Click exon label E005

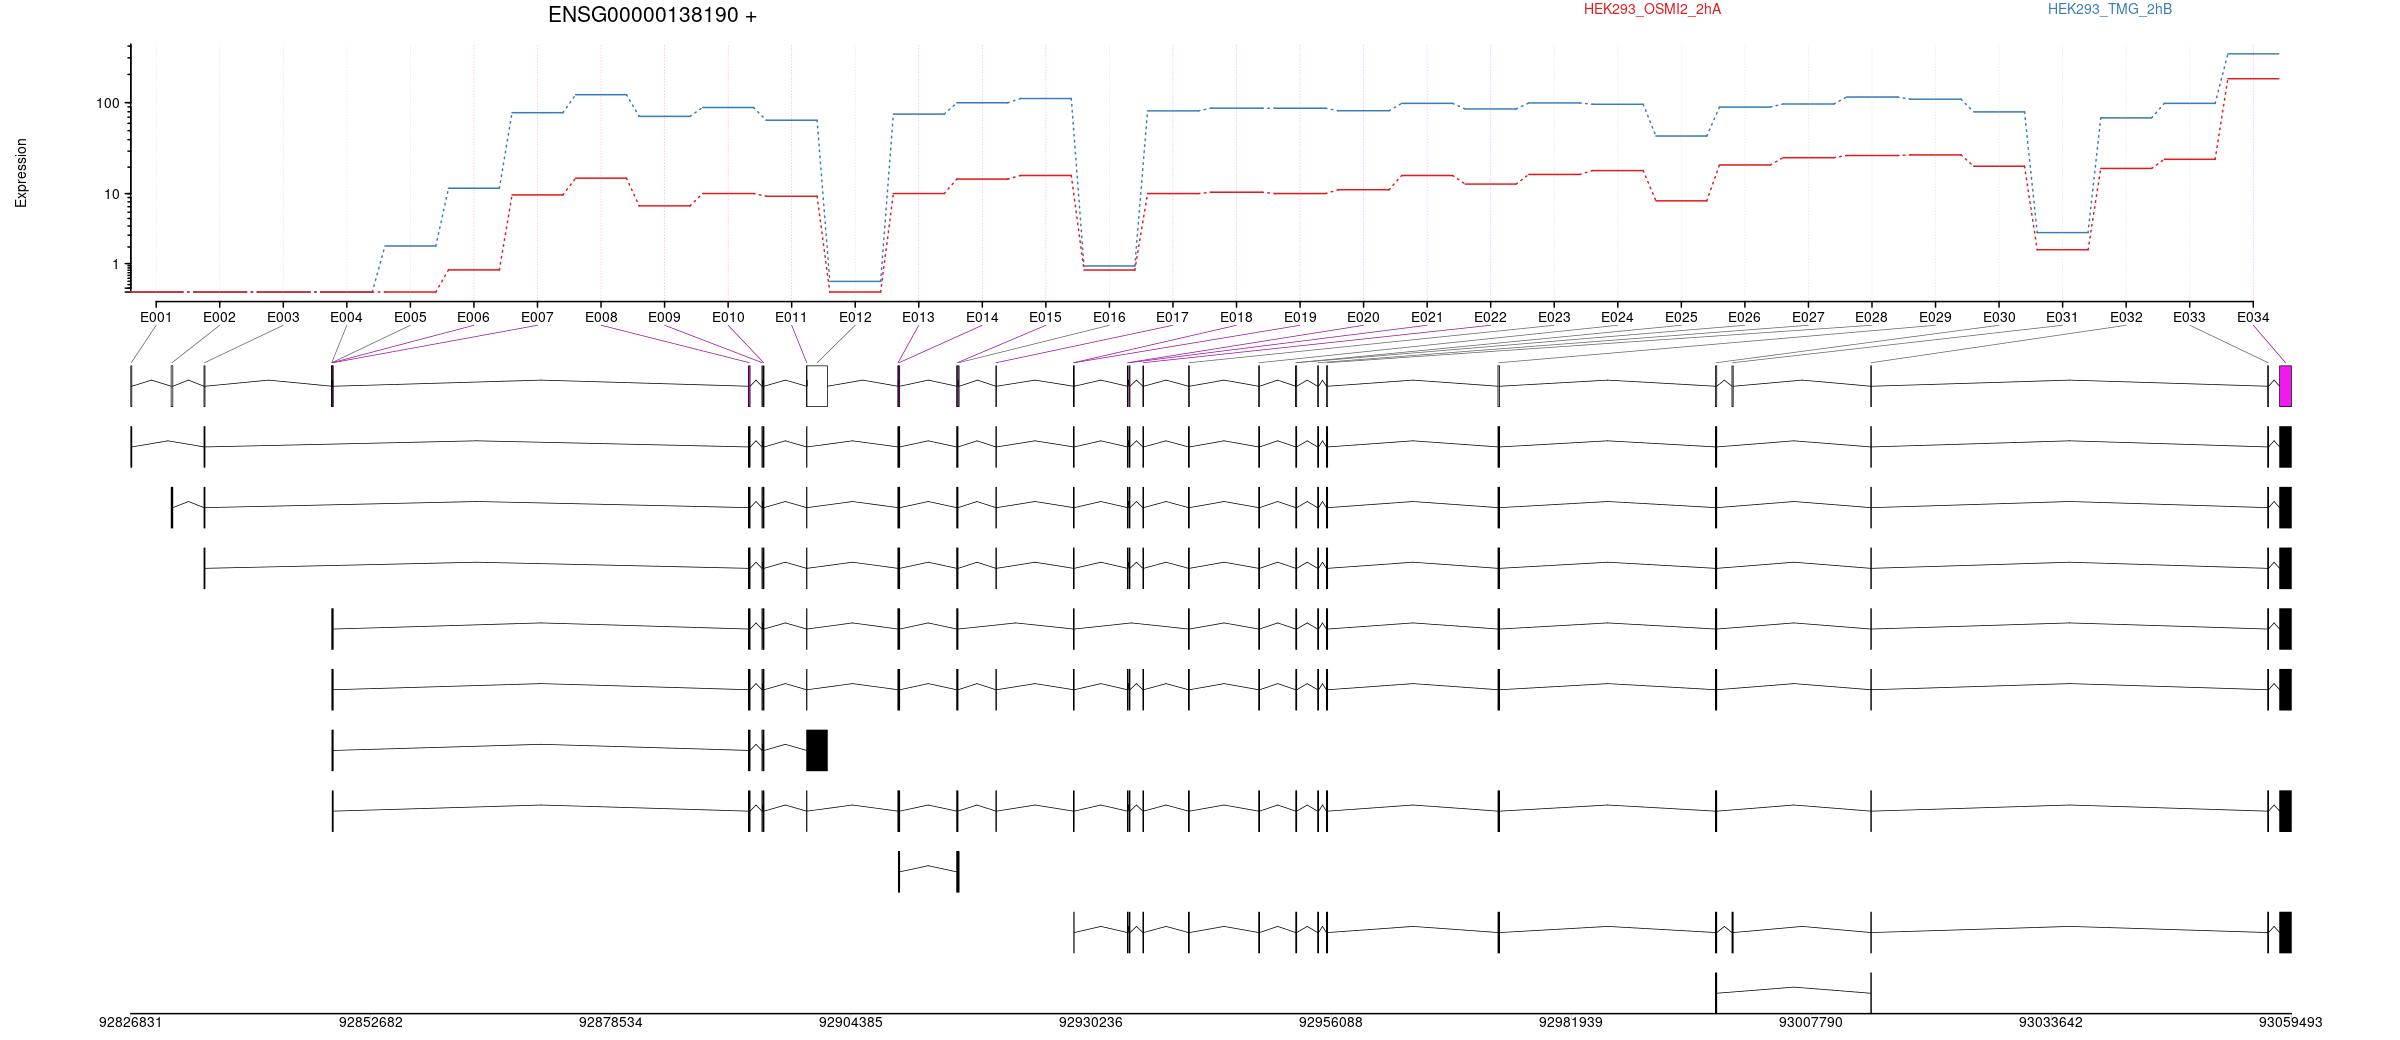(410, 317)
